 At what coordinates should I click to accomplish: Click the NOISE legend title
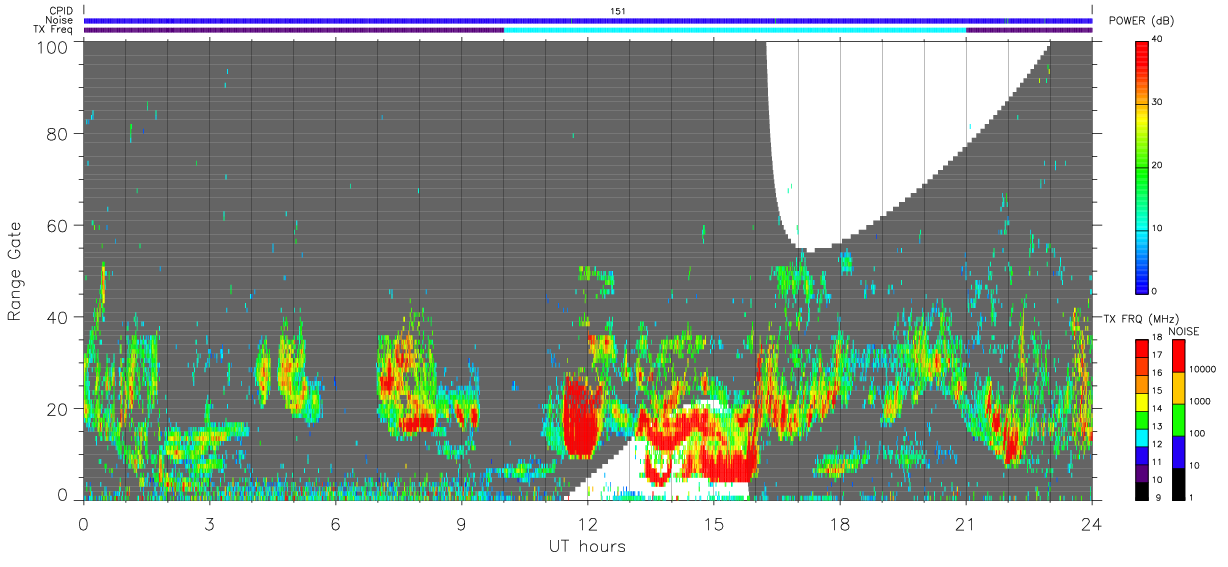point(1184,331)
